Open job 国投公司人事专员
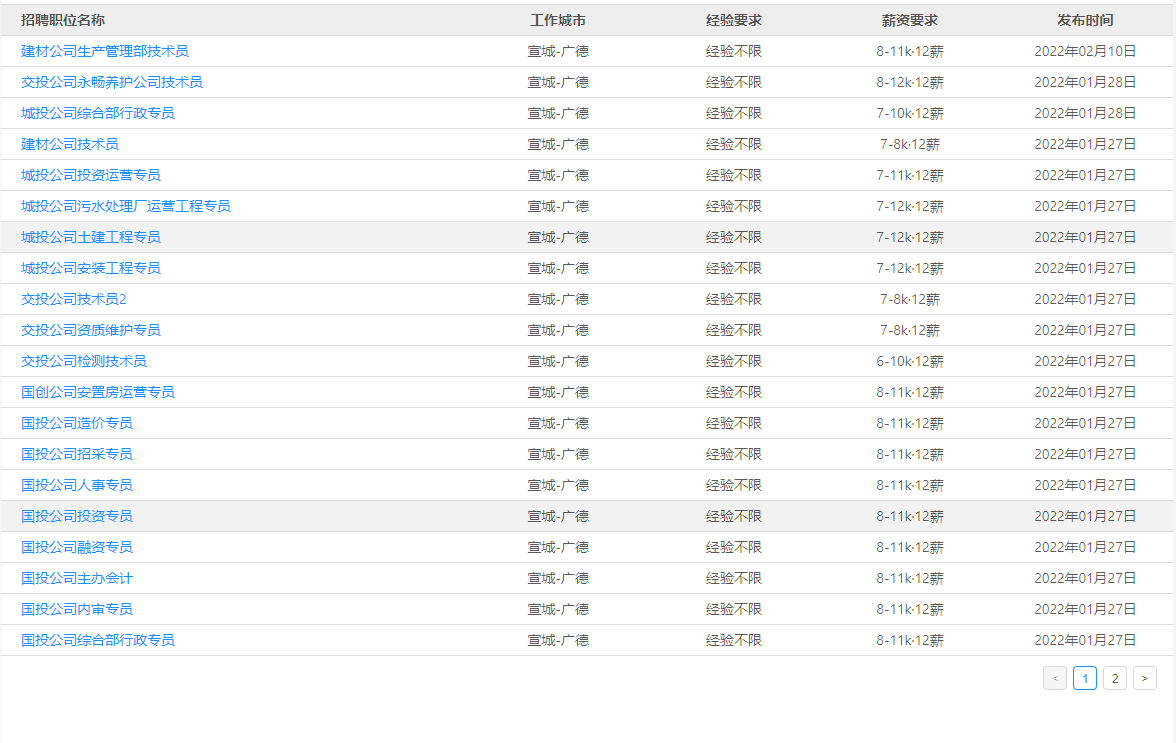Screen dimensions: 1176x743 [76, 485]
